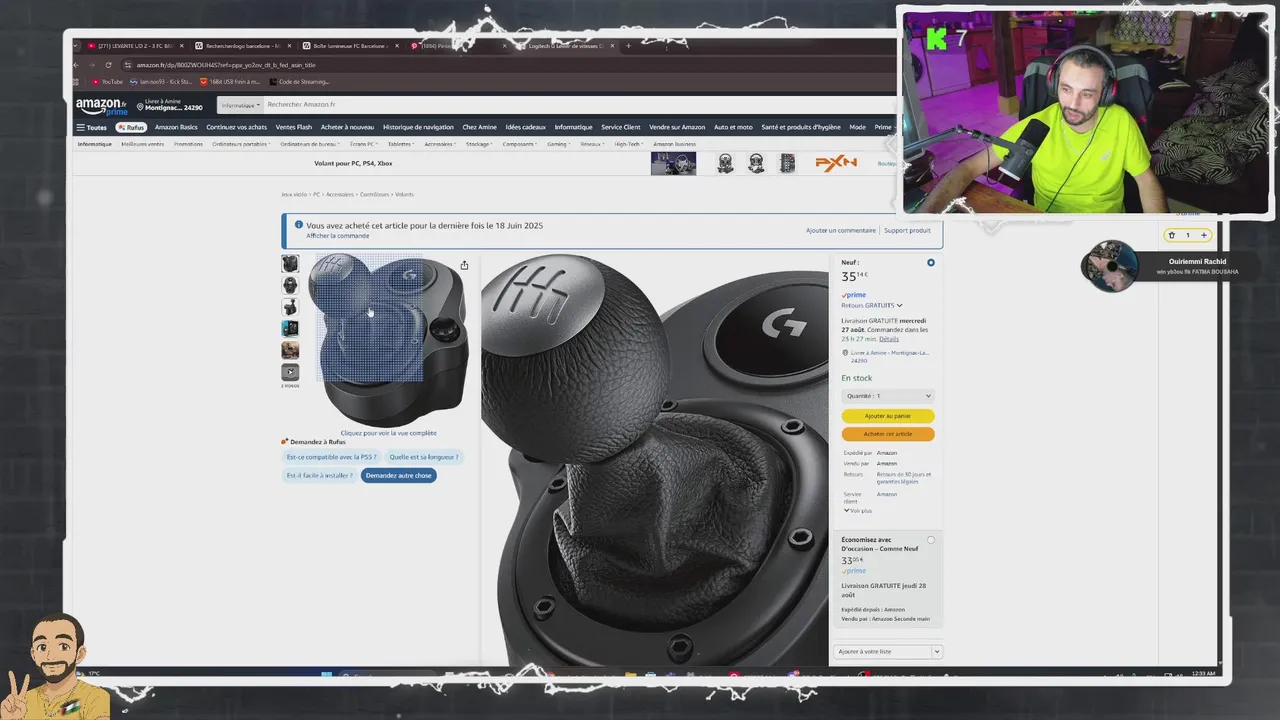The height and width of the screenshot is (720, 1280).
Task: Click the Afficher la commande link
Action: coord(337,236)
